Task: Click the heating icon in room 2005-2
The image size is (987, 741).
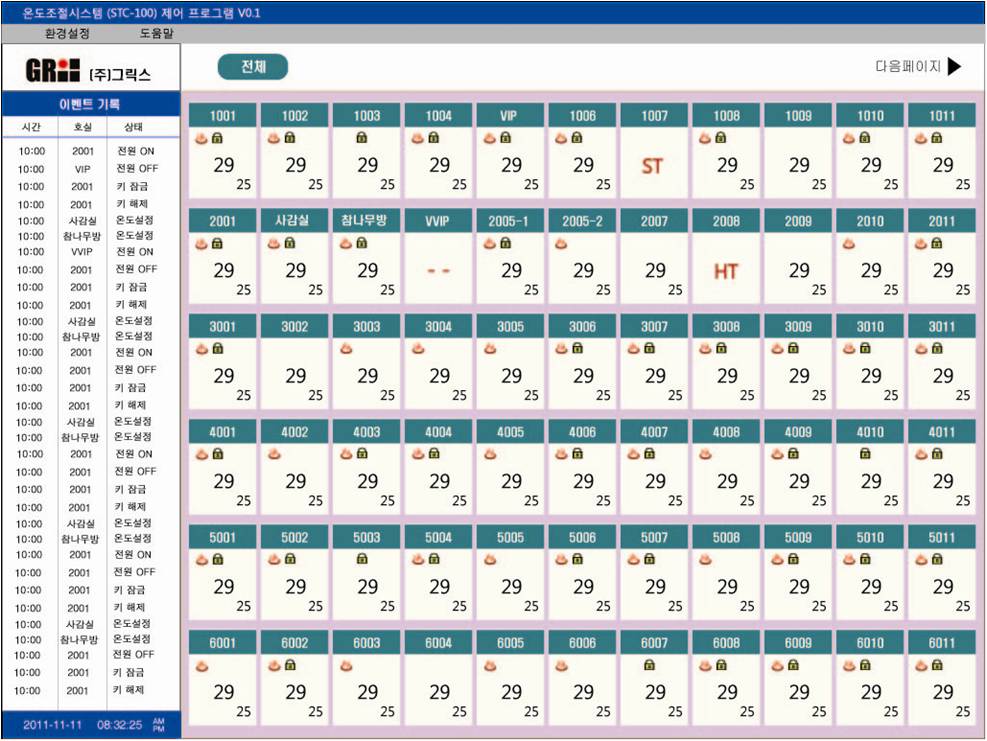Action: 561,243
